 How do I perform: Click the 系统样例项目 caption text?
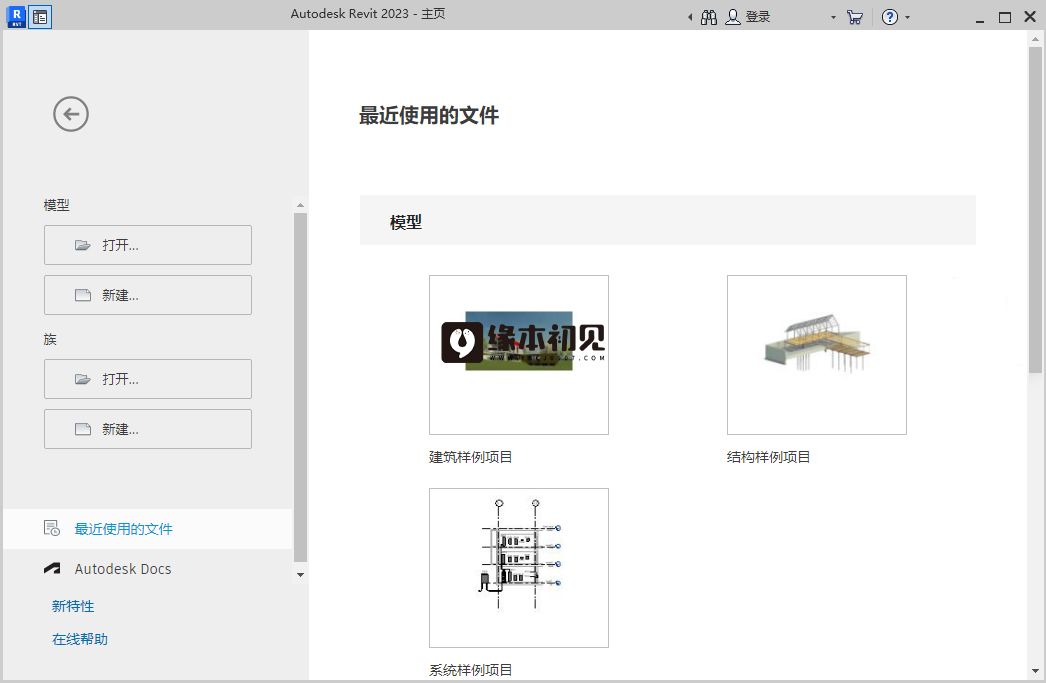click(x=470, y=670)
